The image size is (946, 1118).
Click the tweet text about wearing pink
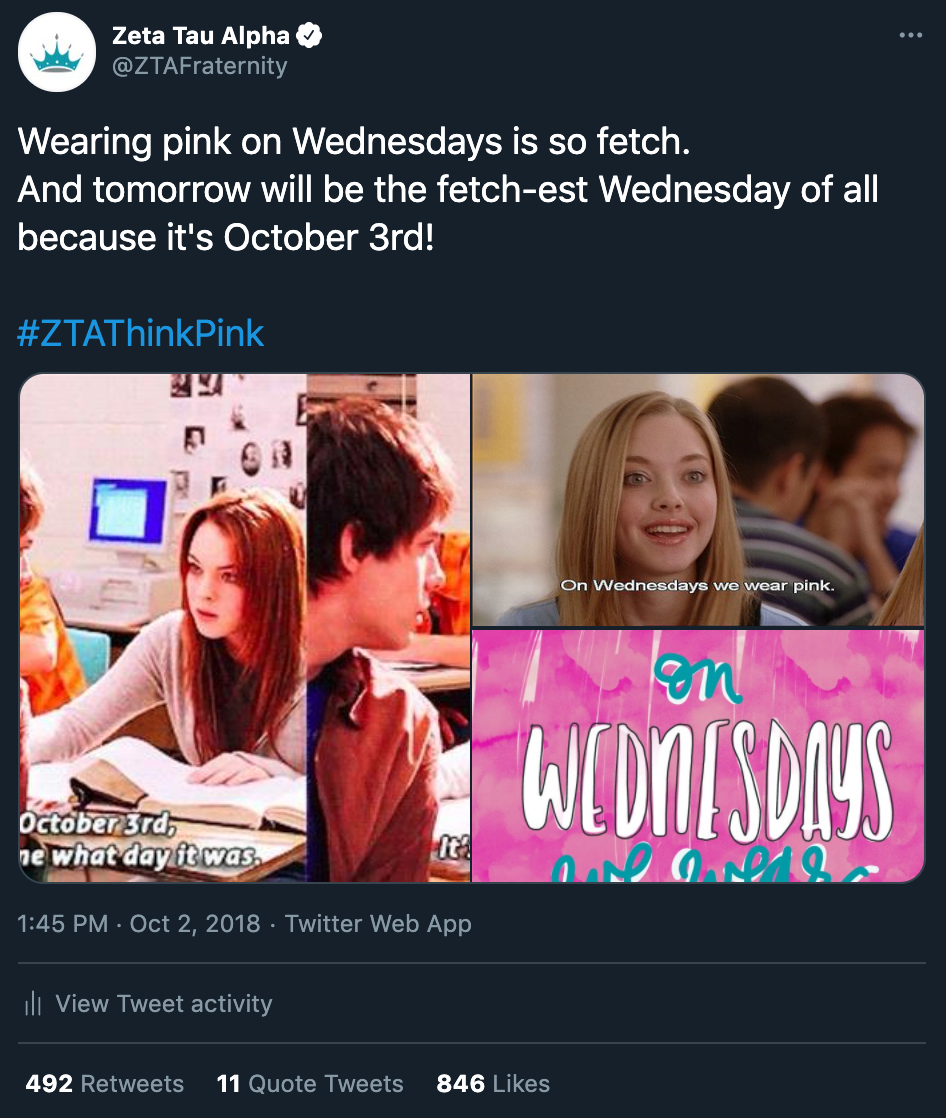pos(448,190)
